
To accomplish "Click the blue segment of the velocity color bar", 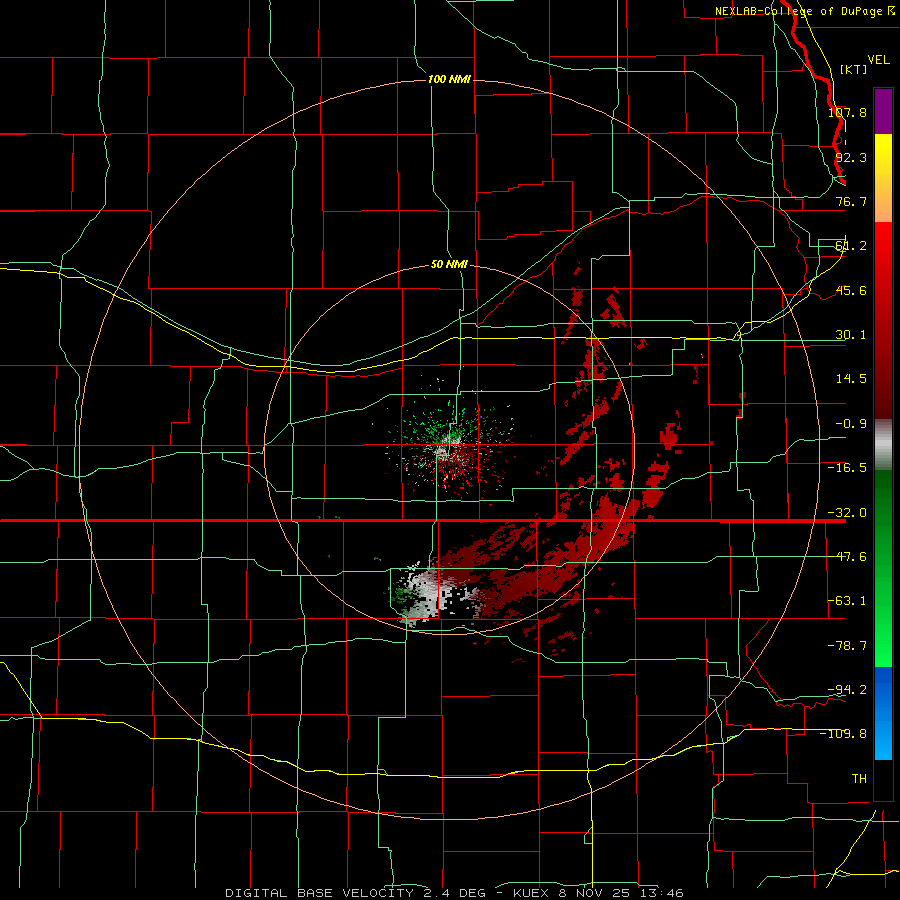I will (883, 713).
